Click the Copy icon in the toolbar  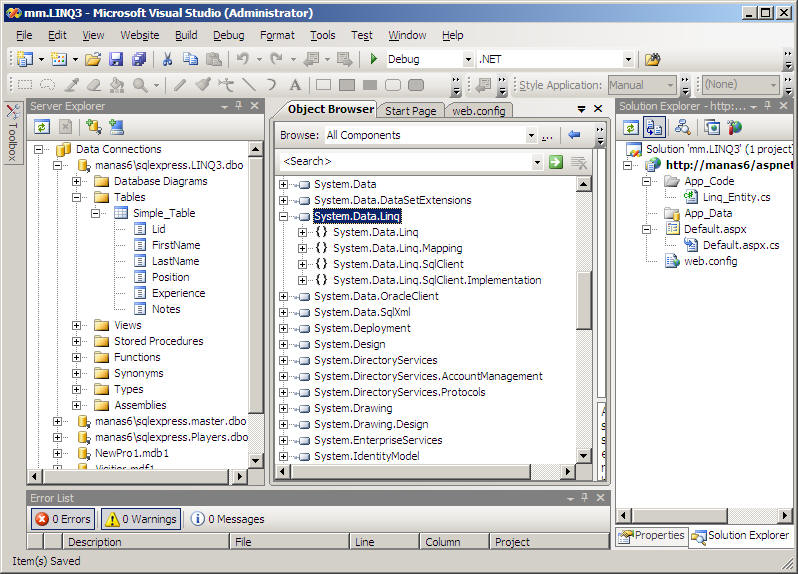coord(190,60)
